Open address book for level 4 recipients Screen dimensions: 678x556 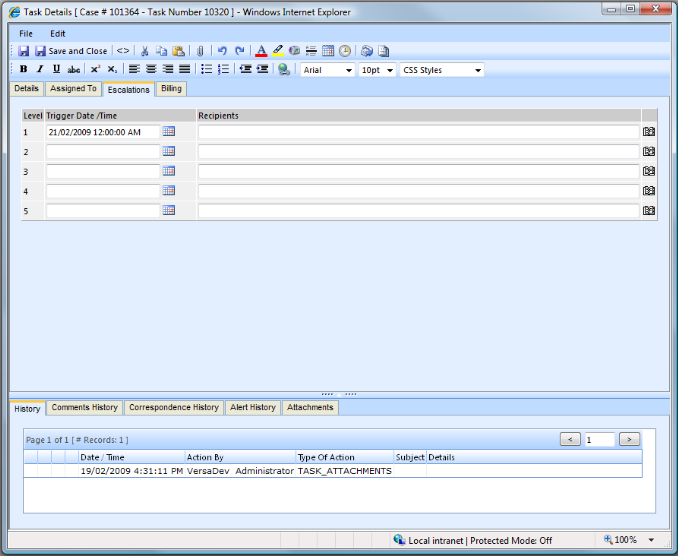click(649, 191)
